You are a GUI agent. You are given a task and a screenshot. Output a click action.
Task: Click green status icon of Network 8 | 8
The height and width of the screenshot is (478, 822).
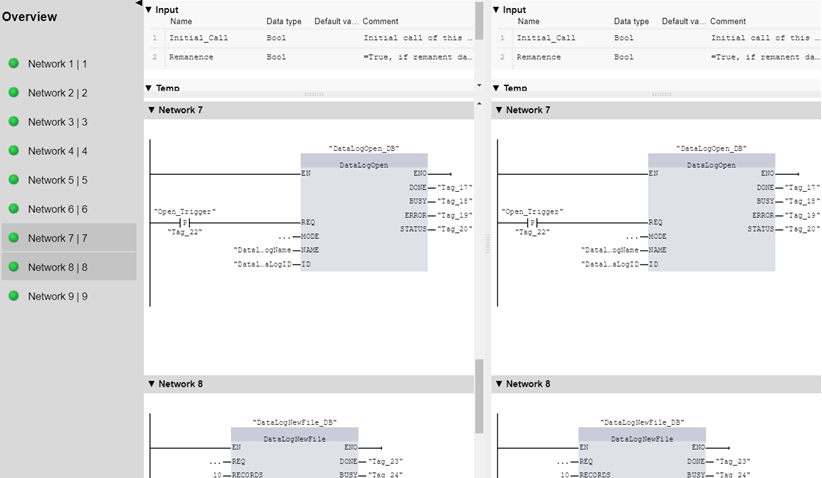point(14,267)
